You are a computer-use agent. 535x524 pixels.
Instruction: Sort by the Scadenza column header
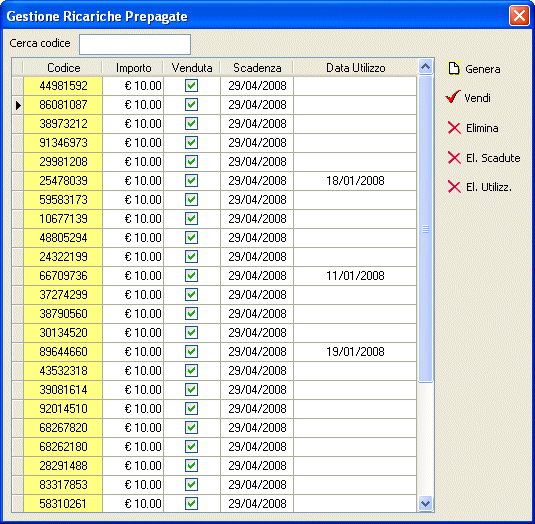click(x=257, y=68)
